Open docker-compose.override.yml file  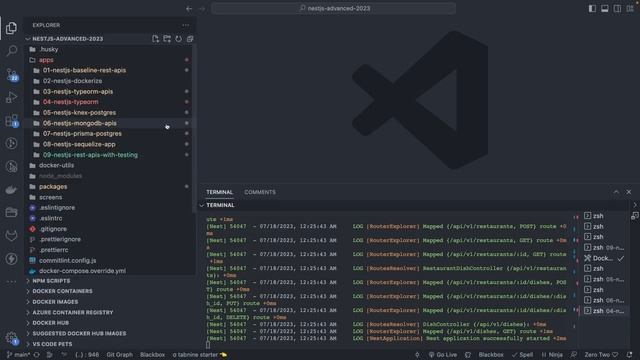tap(108, 271)
